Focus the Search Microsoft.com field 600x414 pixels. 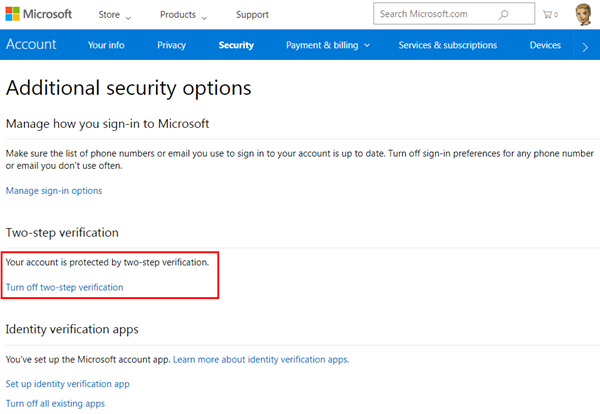pyautogui.click(x=435, y=15)
